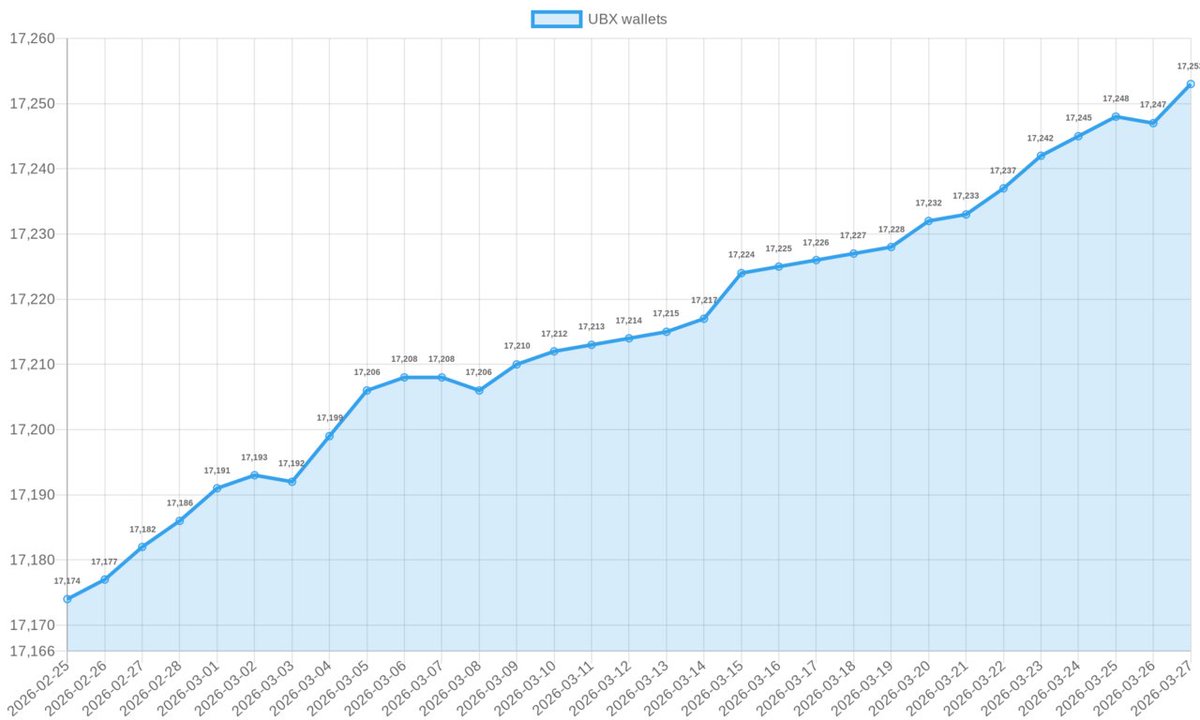This screenshot has height=720, width=1200.
Task: Click the value label 17,174
Action: [68, 579]
